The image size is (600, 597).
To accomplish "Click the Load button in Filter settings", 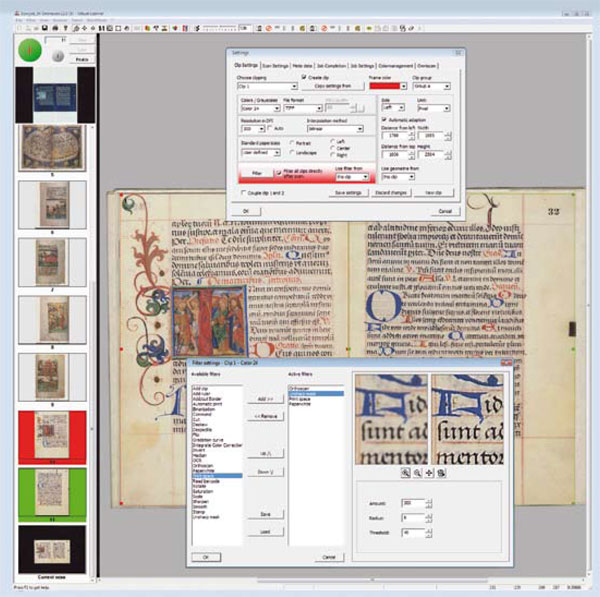I will [265, 532].
